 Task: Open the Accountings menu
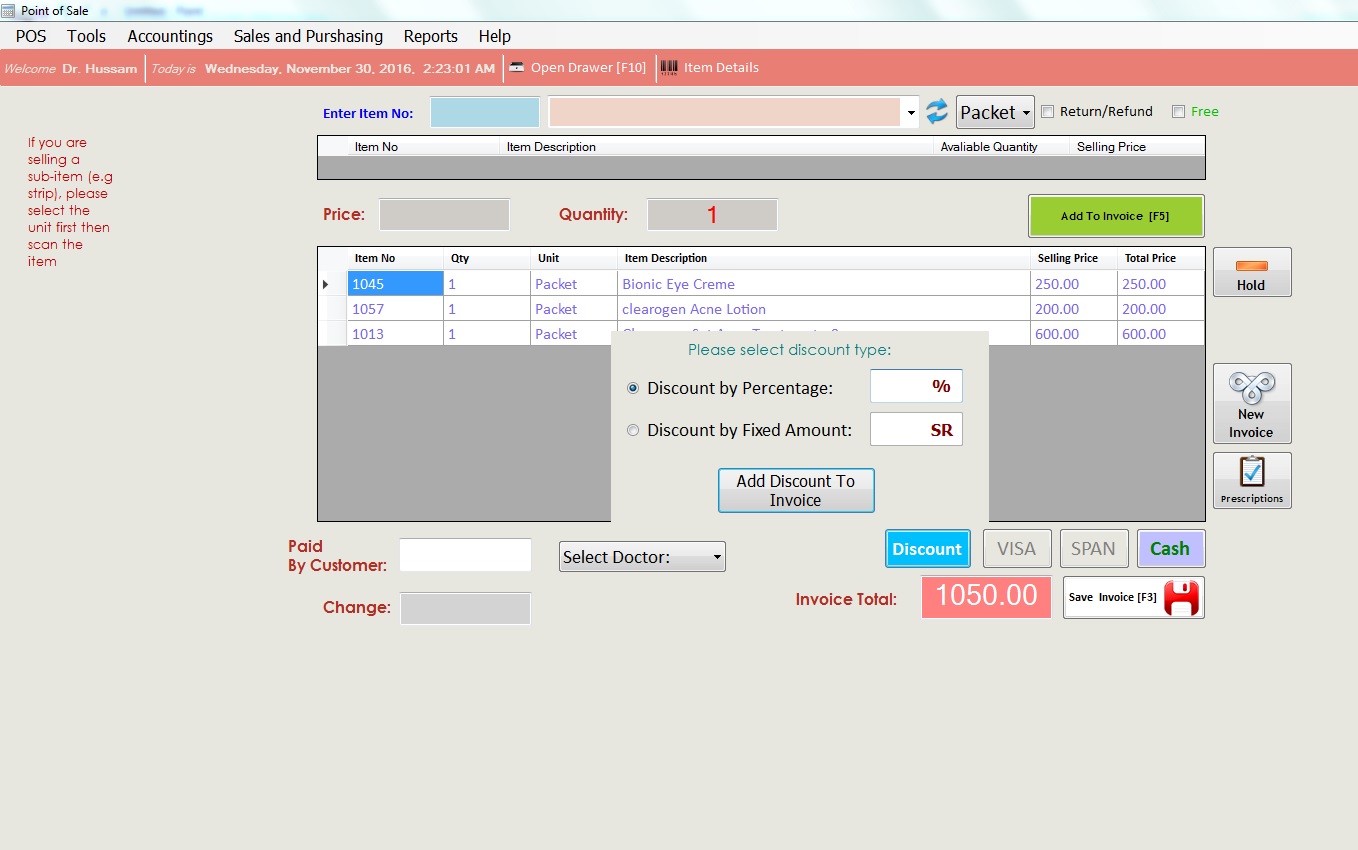pyautogui.click(x=170, y=36)
